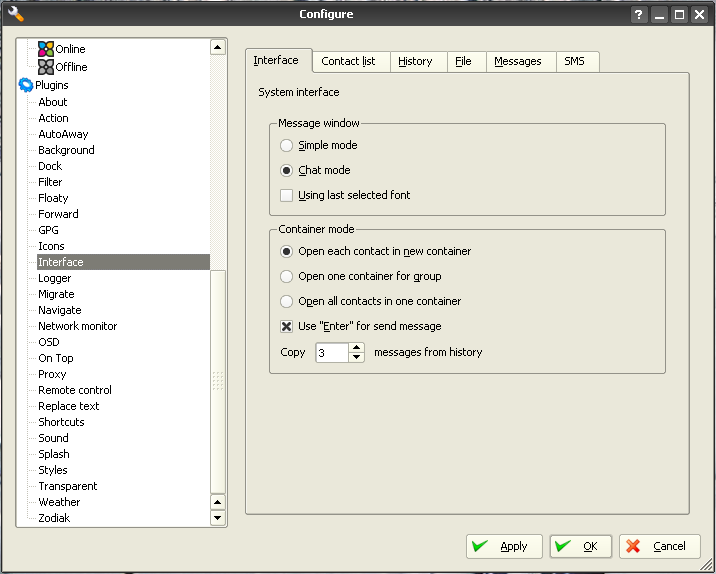The image size is (716, 574).
Task: Click the tree scroll up arrow at top
Action: coord(218,47)
